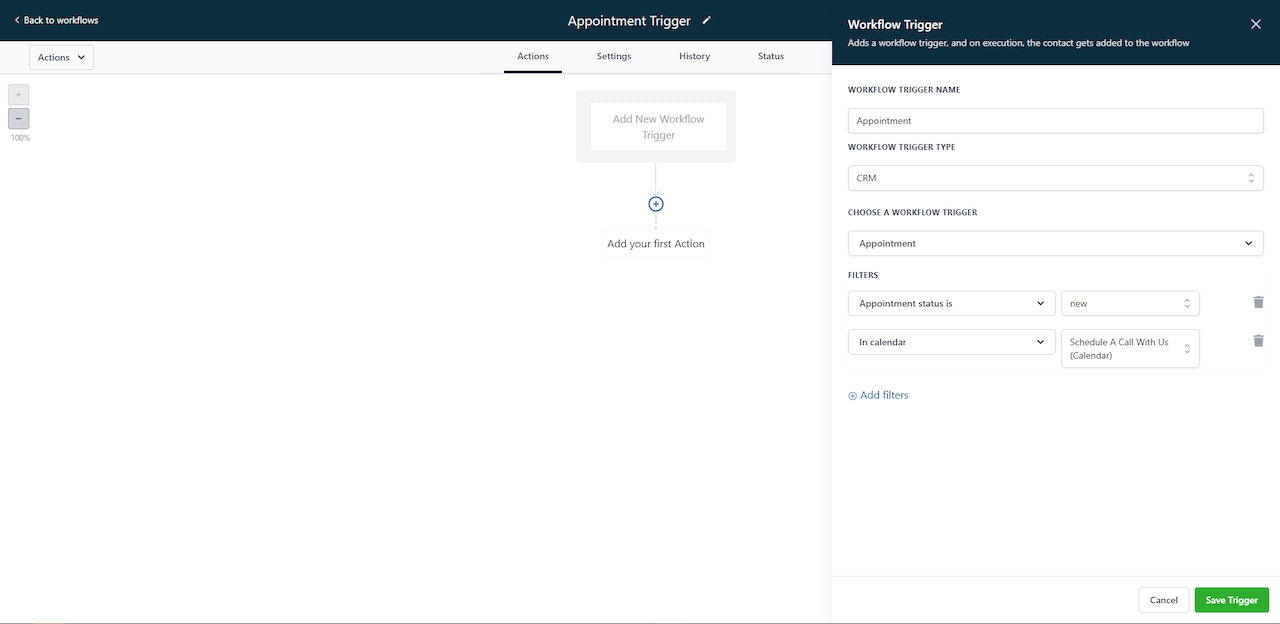Open the Choose a Workflow Trigger dropdown
Screen dimensions: 1280x624
point(1056,243)
